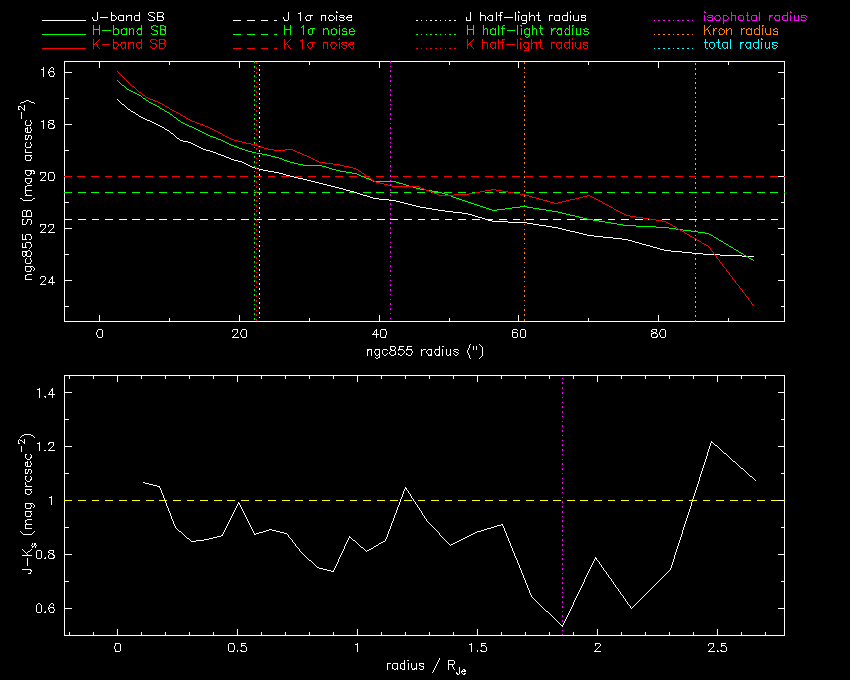The width and height of the screenshot is (850, 680).
Task: Click the radius / RJe axis title
Action: 424,667
